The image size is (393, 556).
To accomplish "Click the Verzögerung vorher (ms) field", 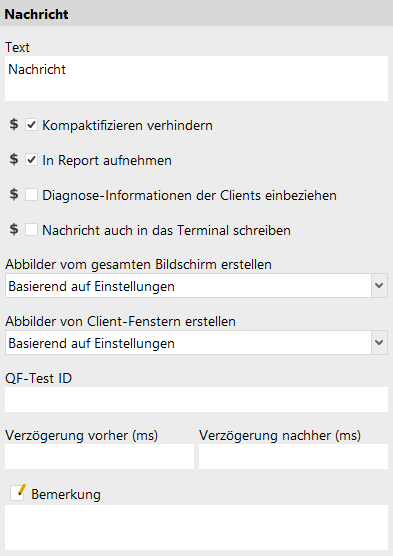I will pyautogui.click(x=99, y=457).
